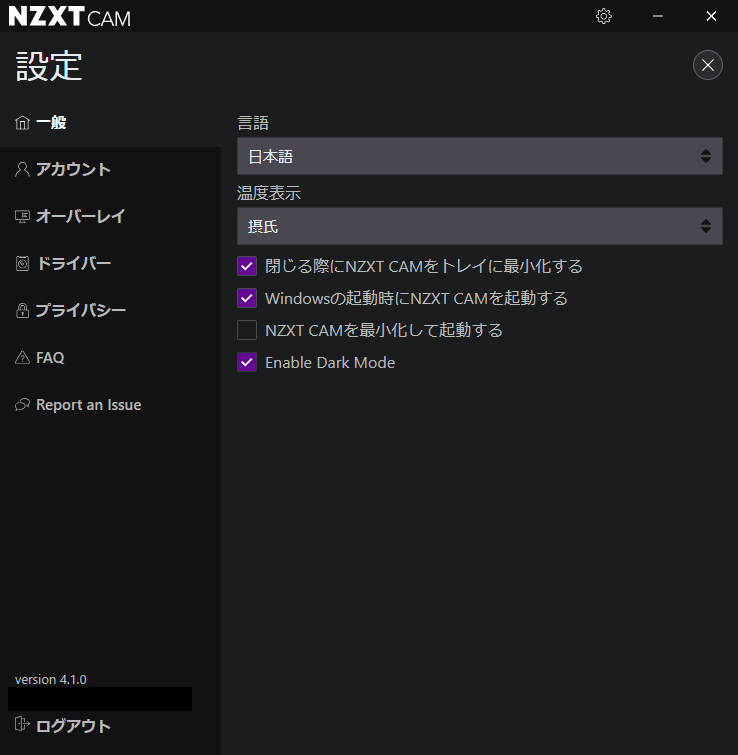Screen dimensions: 738x755
Task: Open the 温度表示 dropdown showing 摂氏
Action: click(x=479, y=226)
